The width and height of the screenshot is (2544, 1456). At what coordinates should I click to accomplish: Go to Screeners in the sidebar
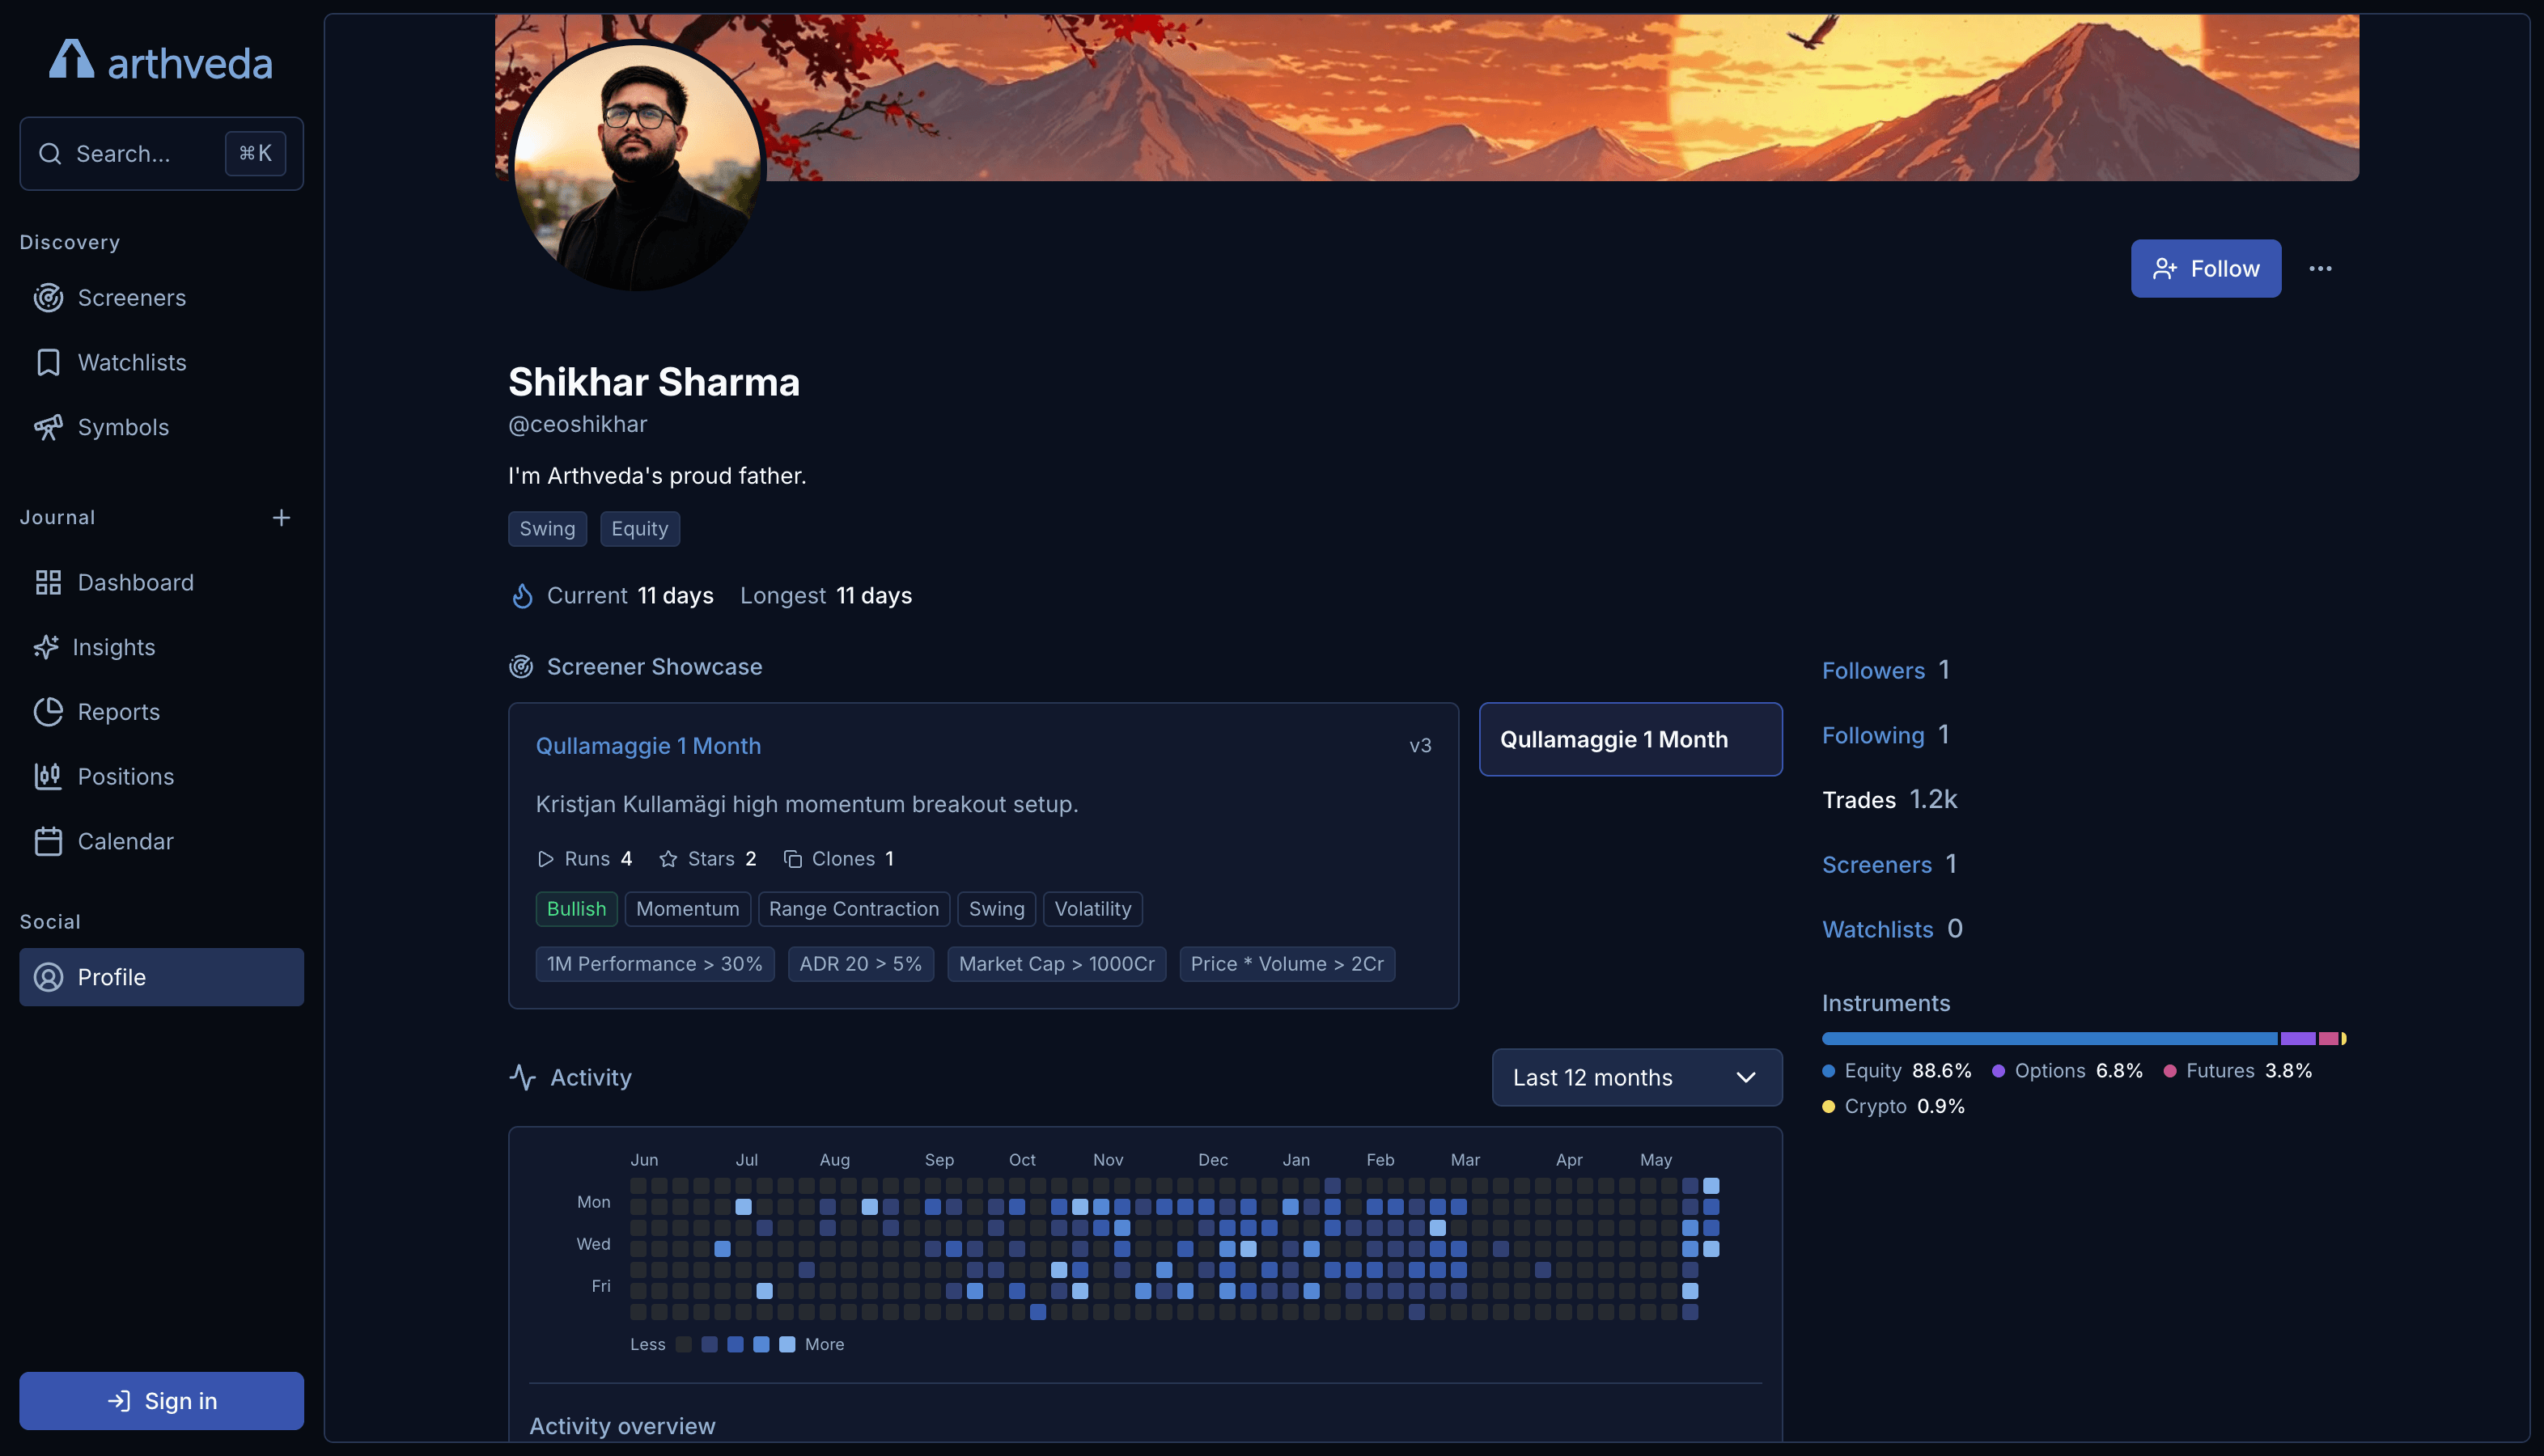click(x=162, y=298)
